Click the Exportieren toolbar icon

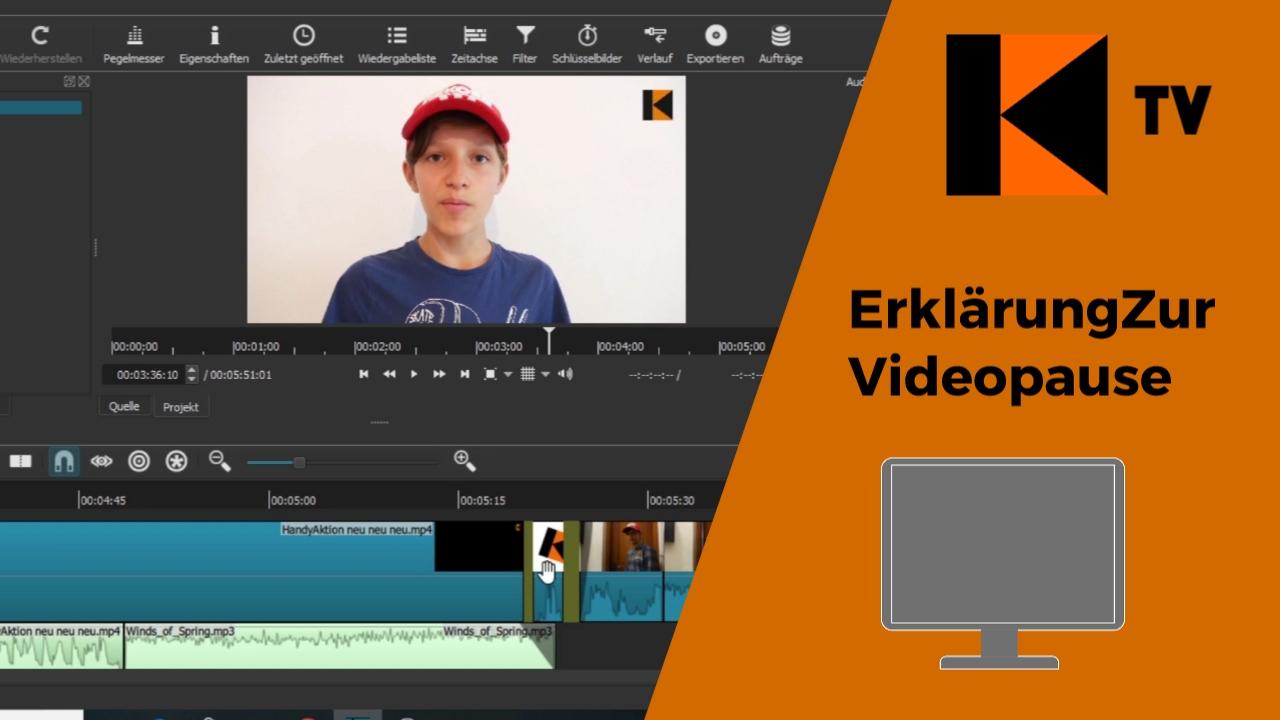(x=715, y=45)
